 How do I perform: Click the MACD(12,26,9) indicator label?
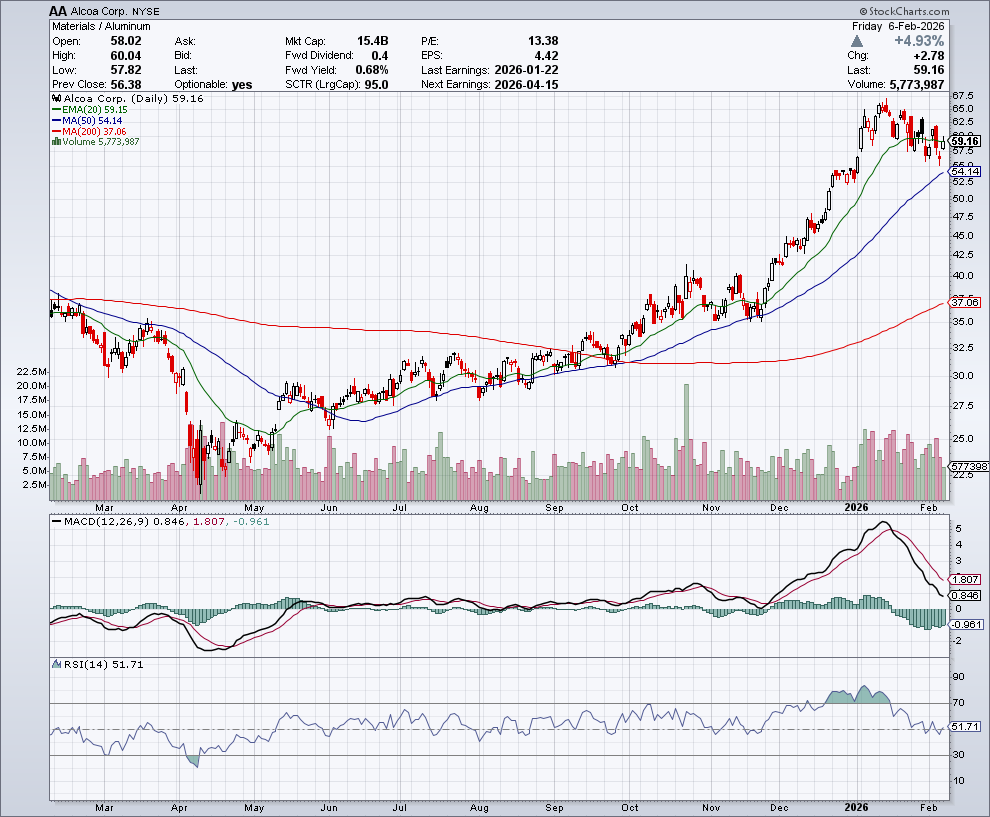[x=107, y=522]
